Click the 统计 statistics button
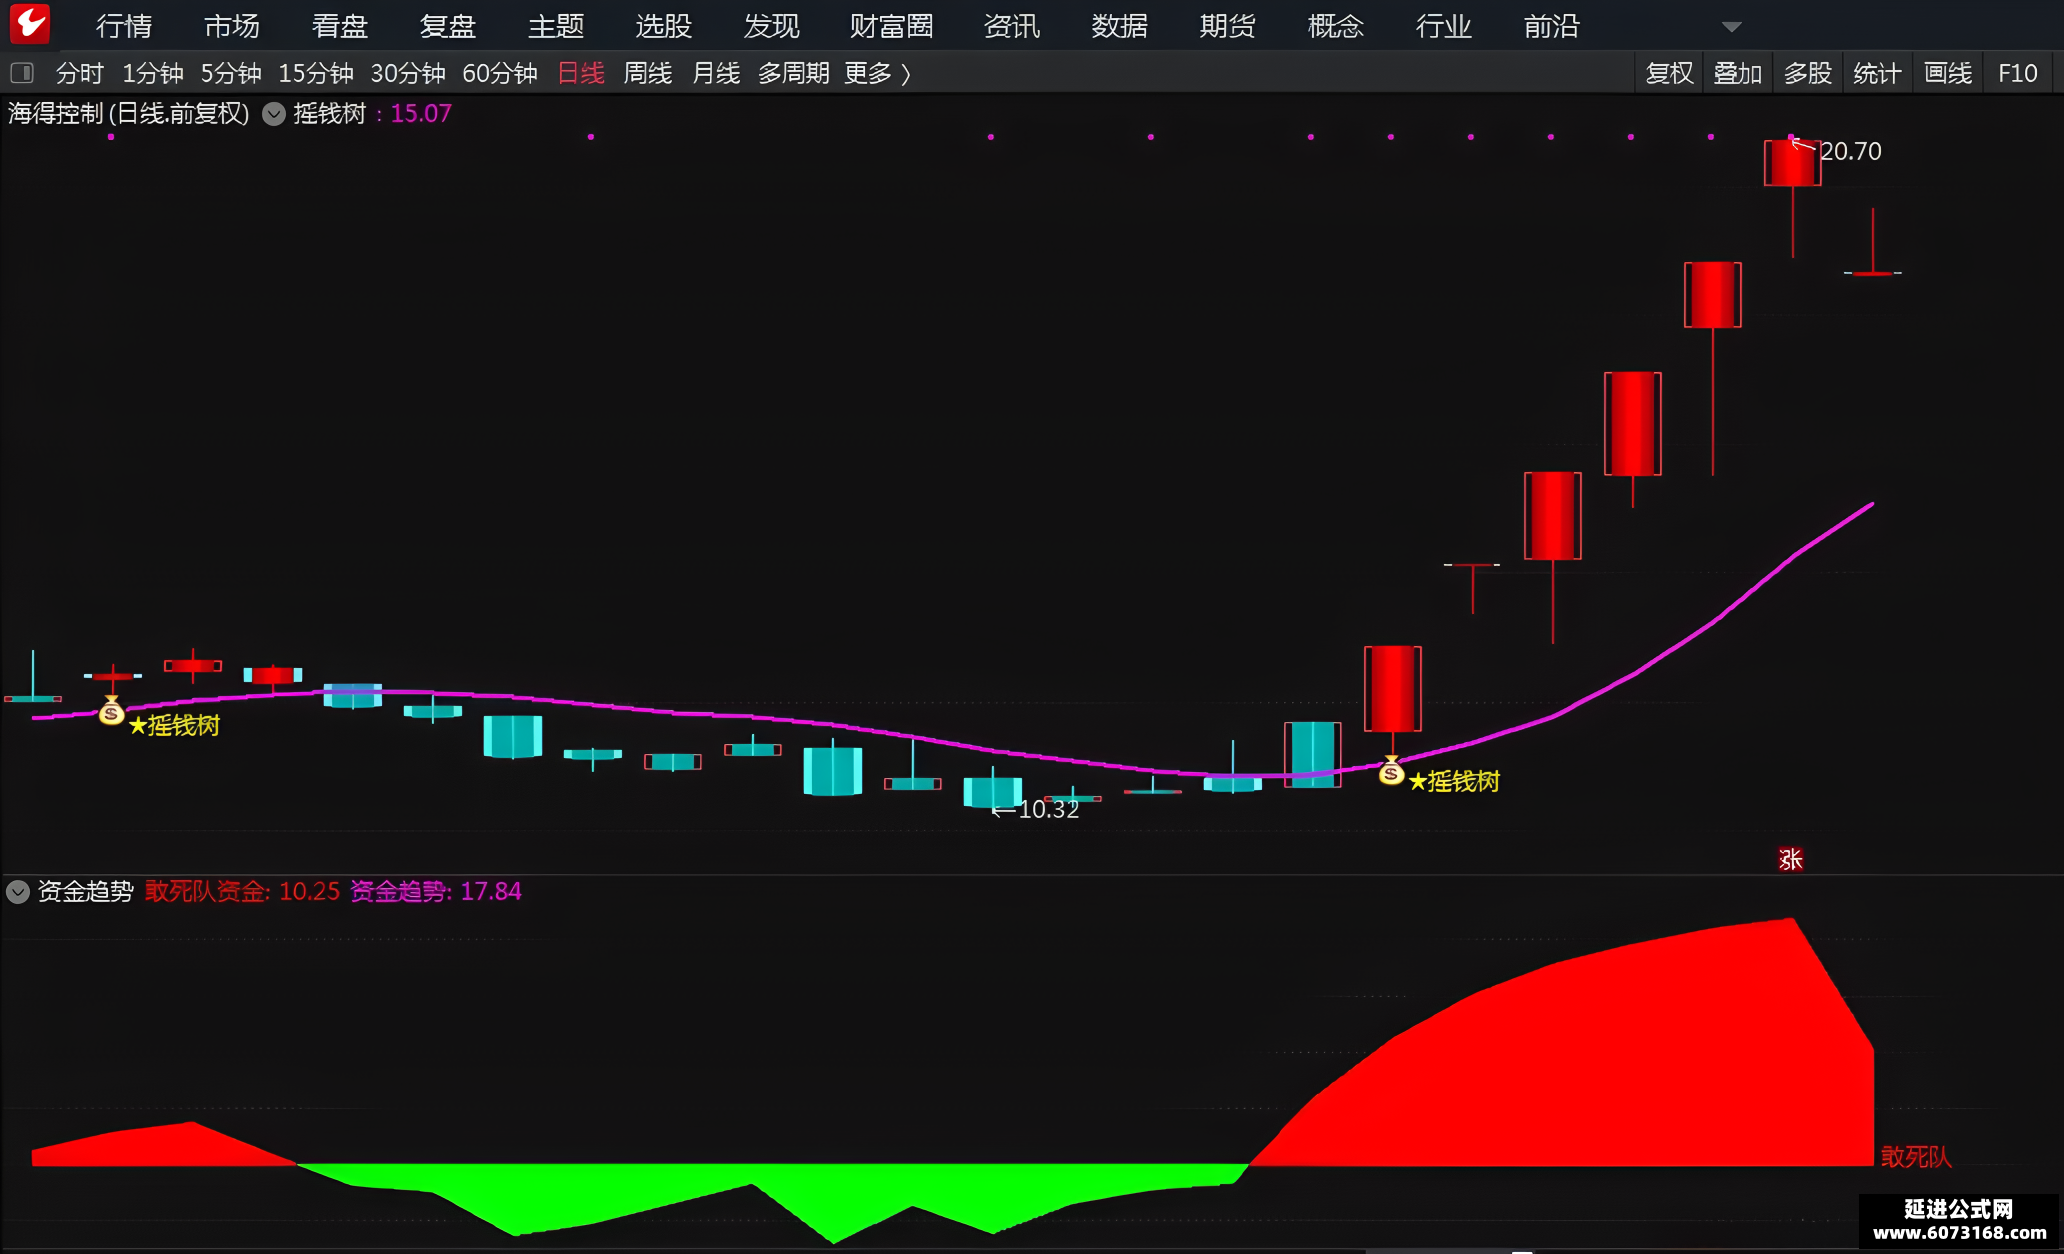 click(1877, 73)
